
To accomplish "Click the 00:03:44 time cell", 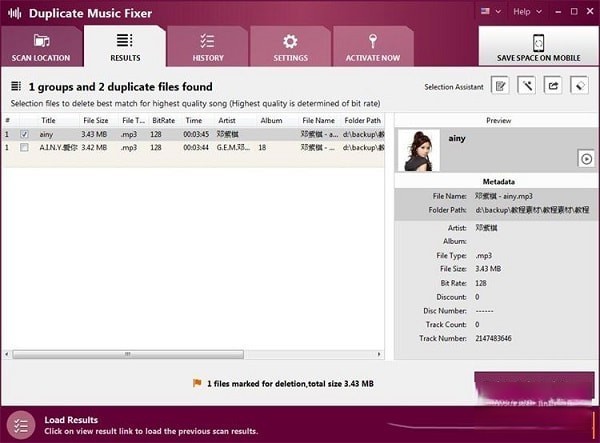I will click(196, 147).
